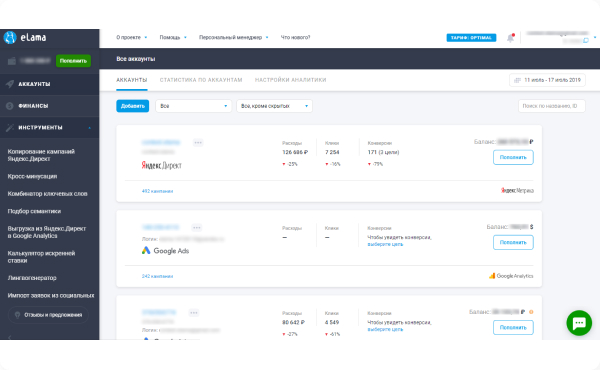Switch to 'Статистика по аккаунтам' tab
The image size is (600, 370).
(201, 80)
